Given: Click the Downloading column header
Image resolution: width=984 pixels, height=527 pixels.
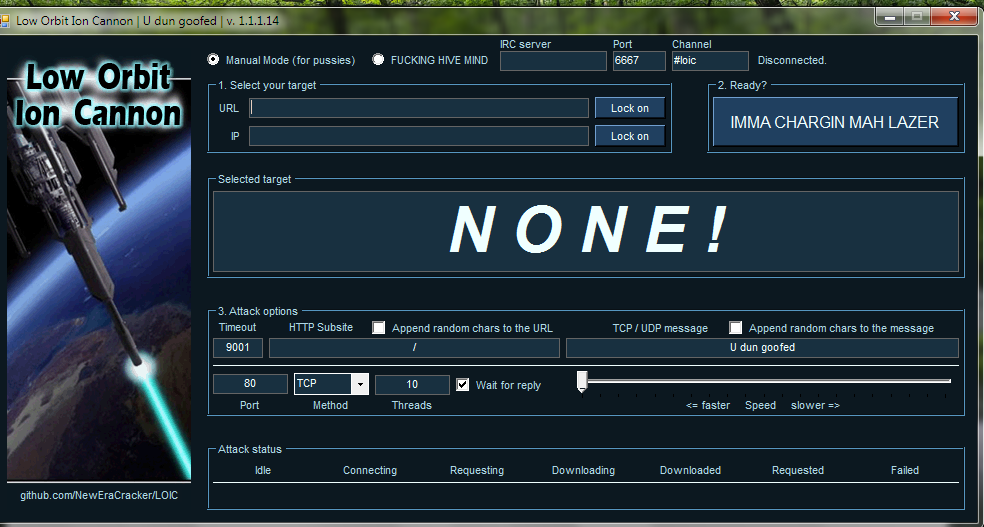Looking at the screenshot, I should 584,470.
